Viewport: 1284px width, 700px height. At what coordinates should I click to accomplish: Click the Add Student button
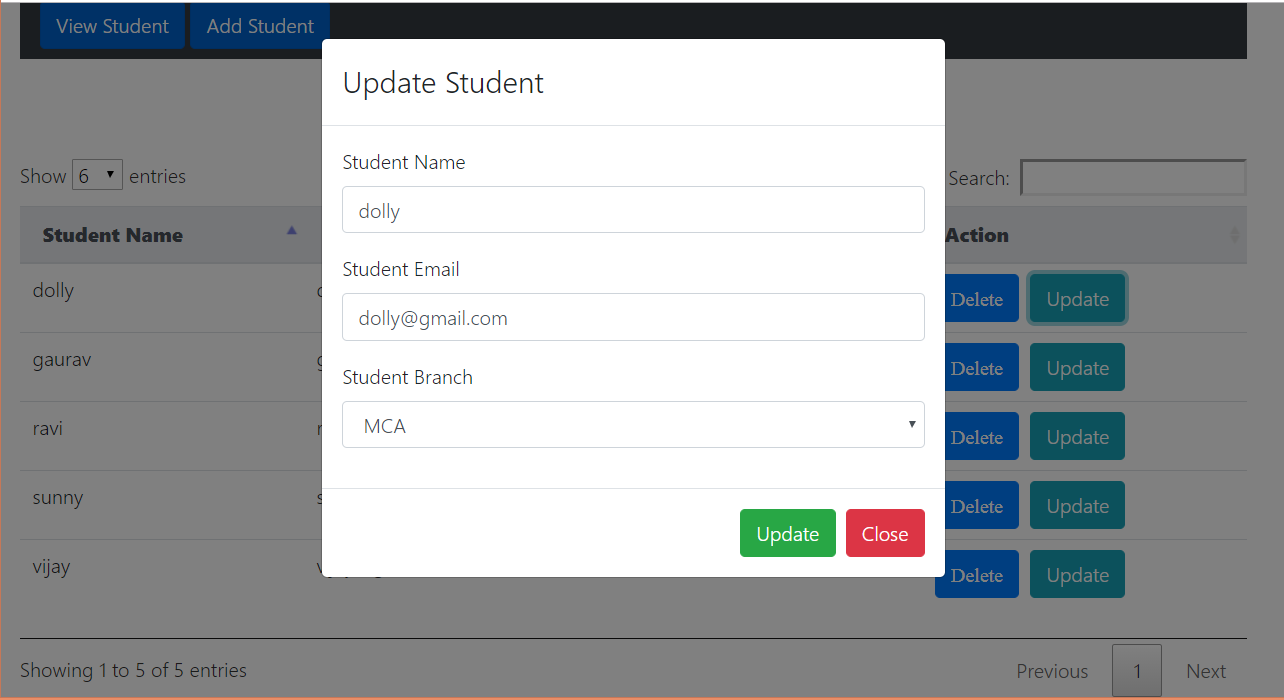coord(259,26)
